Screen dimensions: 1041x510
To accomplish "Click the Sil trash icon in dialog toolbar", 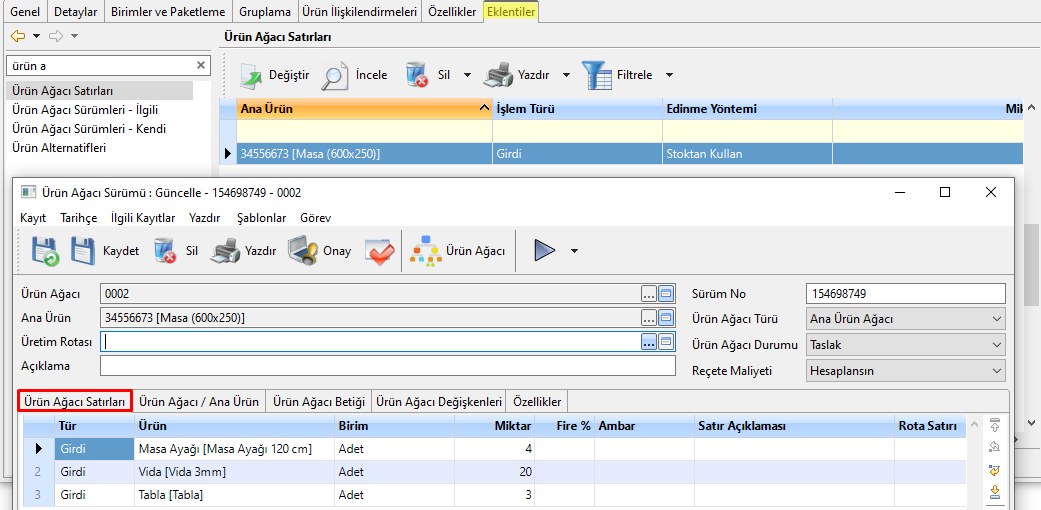I will pyautogui.click(x=165, y=251).
